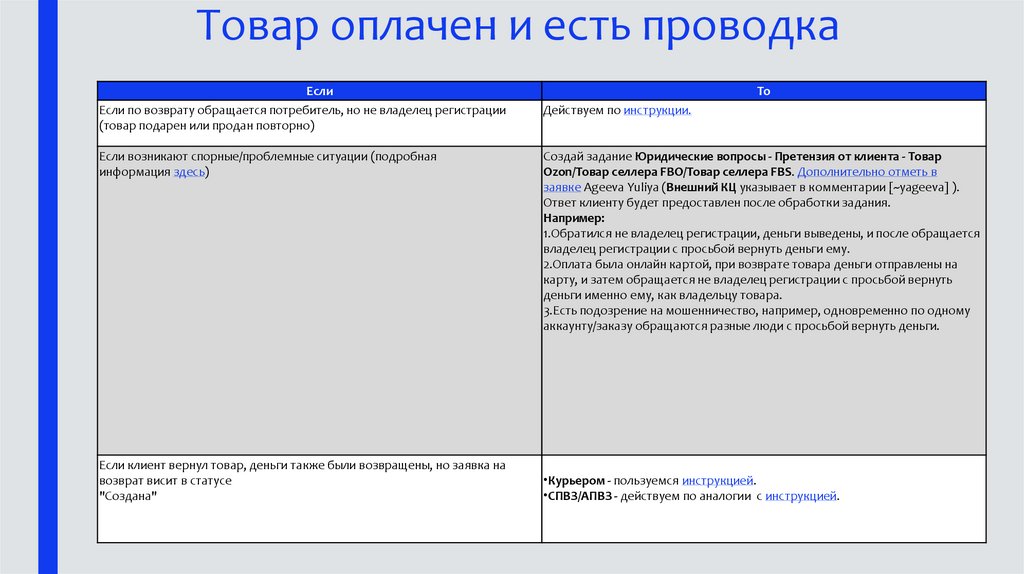Select the slide title "Товар оплачен и есть проводка"
Screen dimensions: 1024x574
[517, 26]
